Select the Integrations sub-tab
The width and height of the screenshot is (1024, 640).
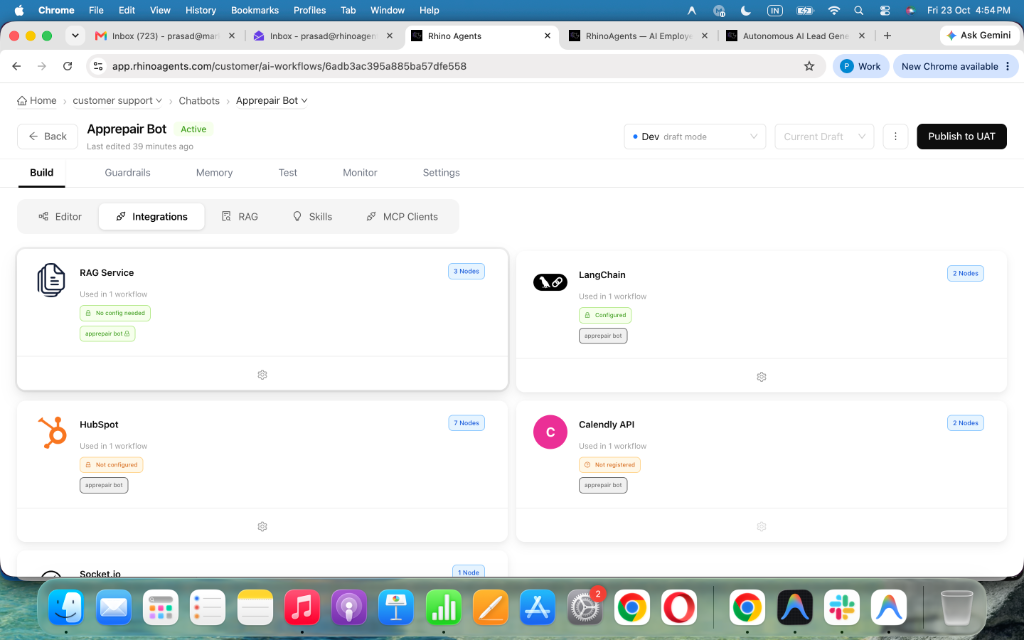(152, 216)
